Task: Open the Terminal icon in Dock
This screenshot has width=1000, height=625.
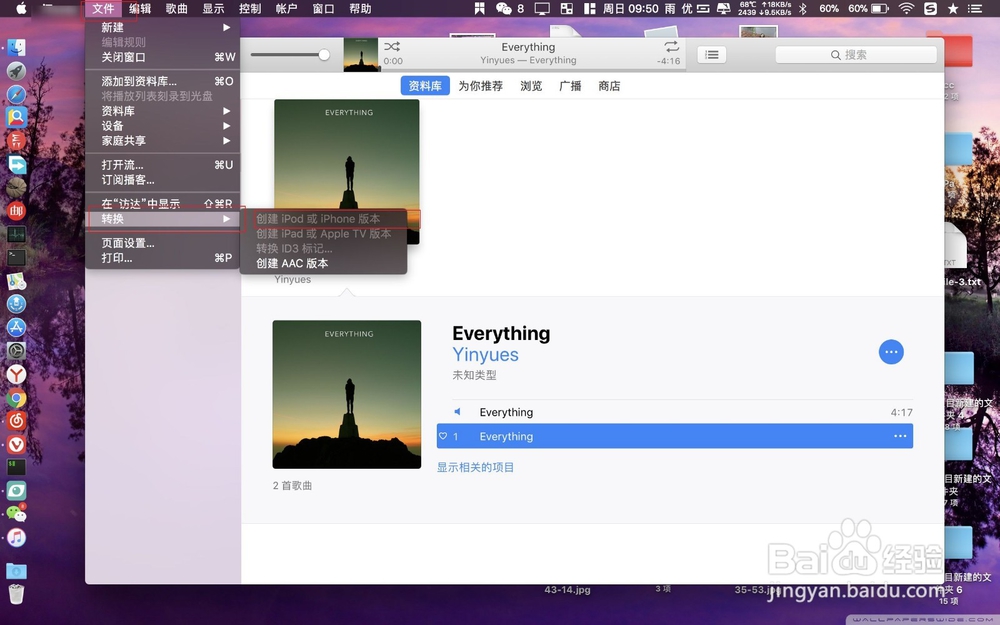Action: pos(16,258)
